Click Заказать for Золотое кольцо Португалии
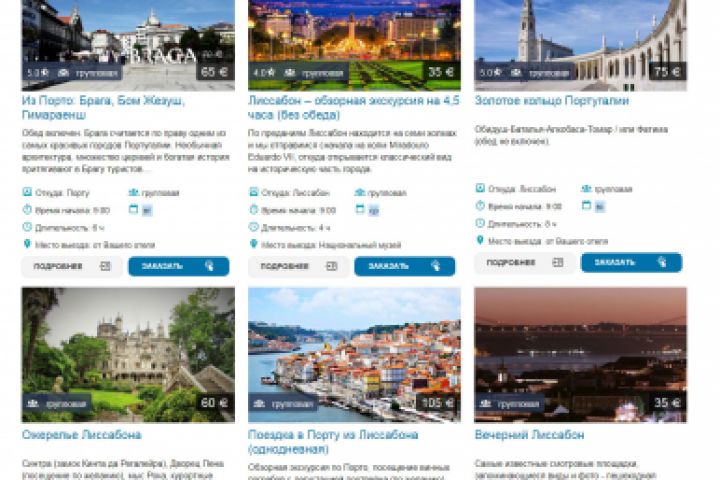The width and height of the screenshot is (720, 480). pos(631,263)
